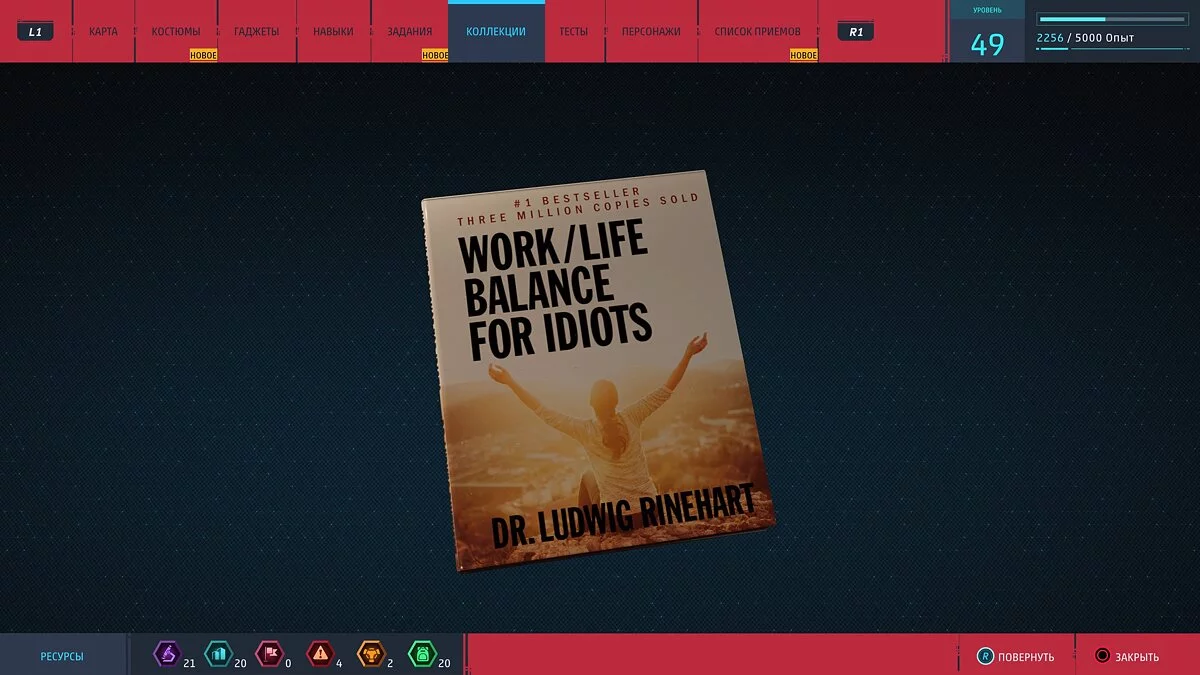The image size is (1200, 675).
Task: Go to the Навыки tab
Action: click(x=333, y=31)
